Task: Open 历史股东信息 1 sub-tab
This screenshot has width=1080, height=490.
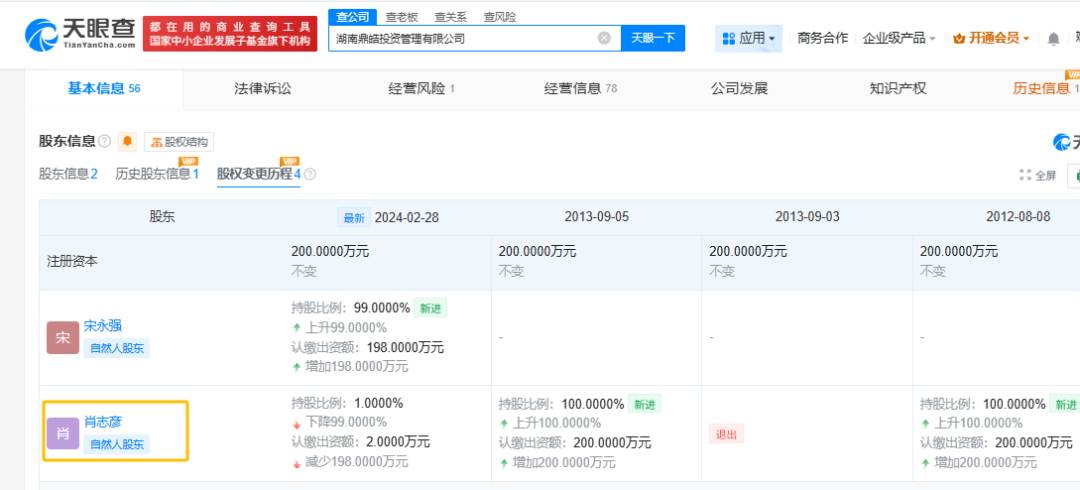Action: (x=157, y=174)
